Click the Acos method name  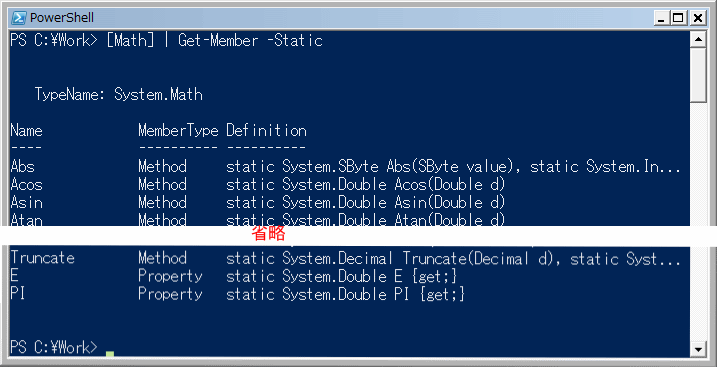click(27, 185)
